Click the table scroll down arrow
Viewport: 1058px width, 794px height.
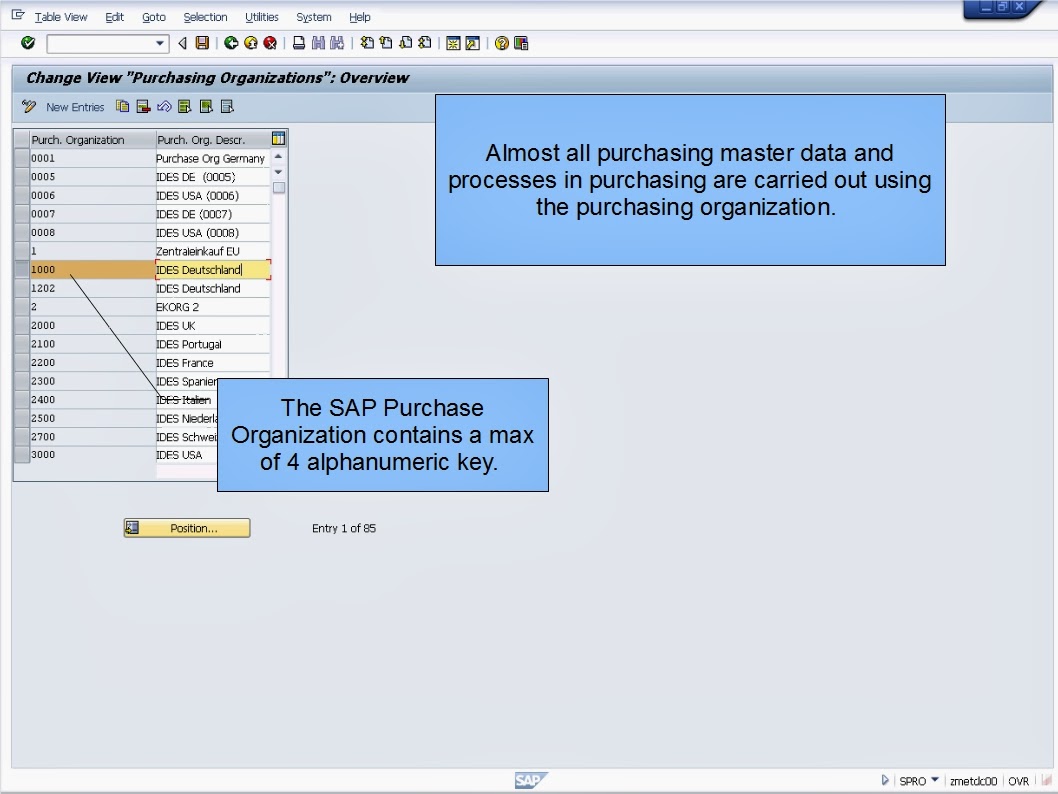pyautogui.click(x=279, y=172)
